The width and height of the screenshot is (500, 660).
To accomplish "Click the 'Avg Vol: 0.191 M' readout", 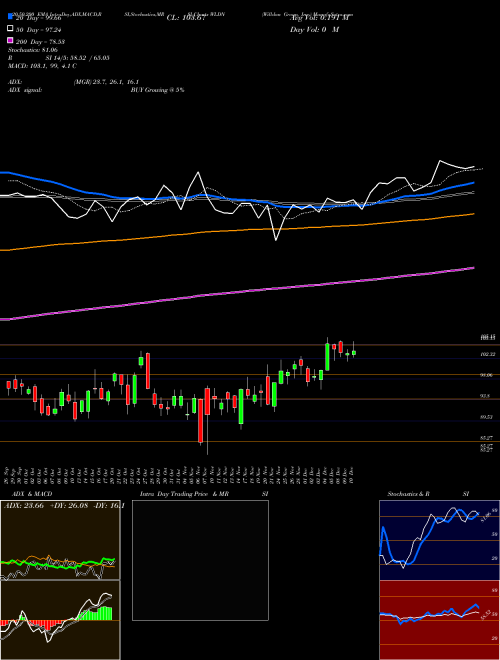I will point(319,18).
